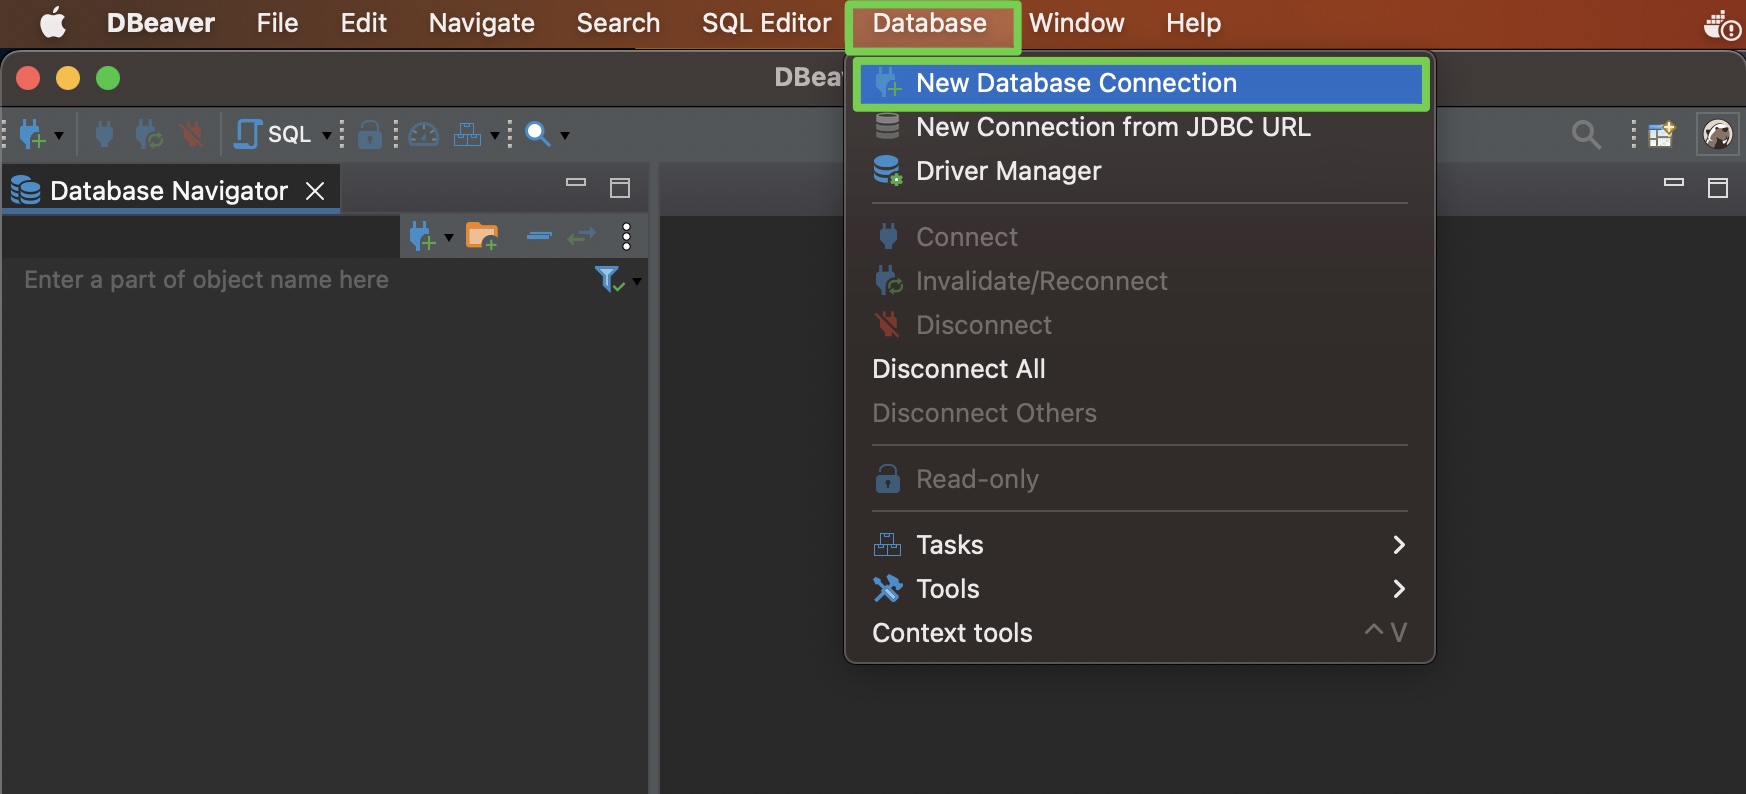Create a new folder in navigator
The height and width of the screenshot is (794, 1746).
pyautogui.click(x=482, y=237)
